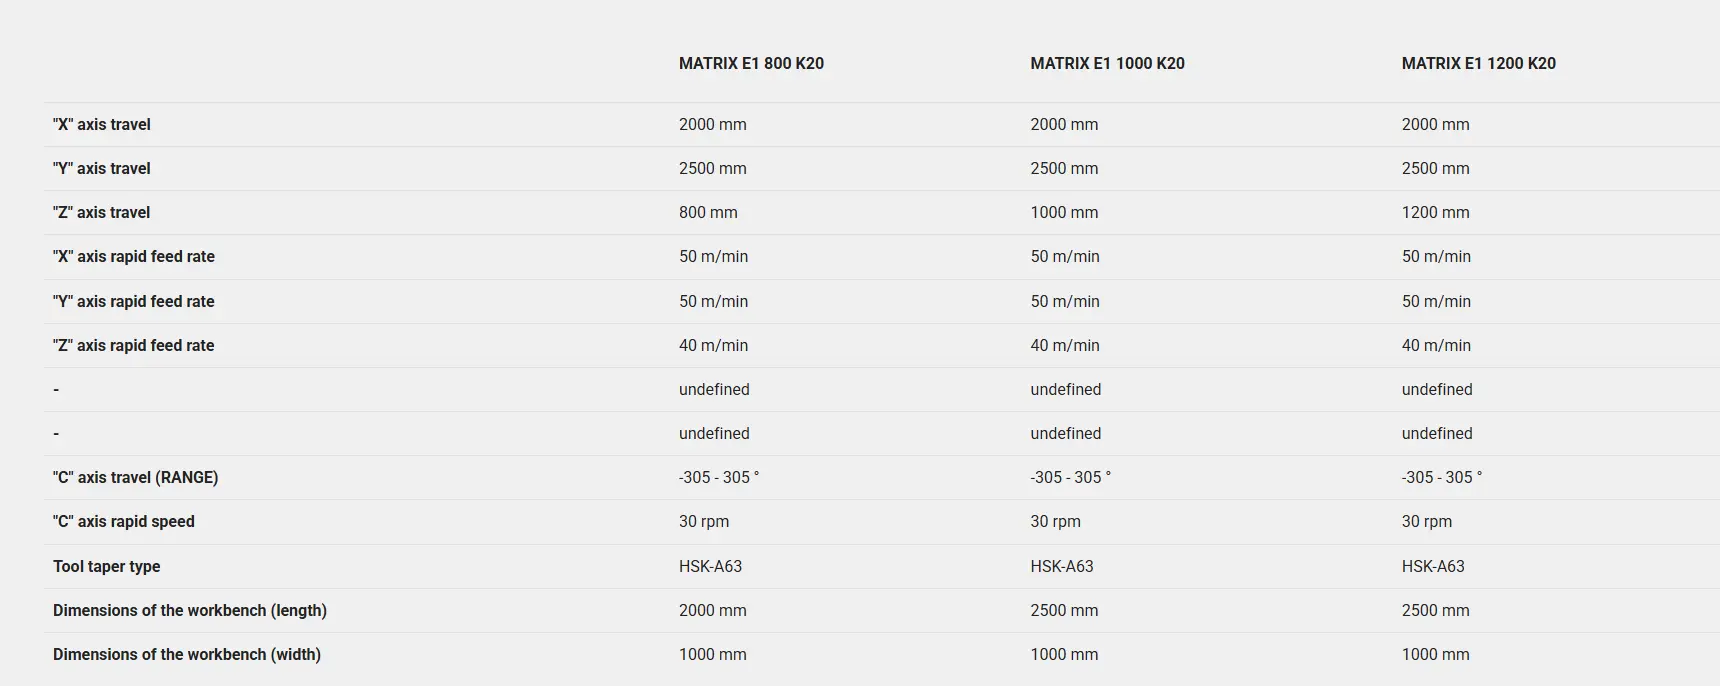
Task: Click the "X" axis travel row label
Action: tap(102, 124)
